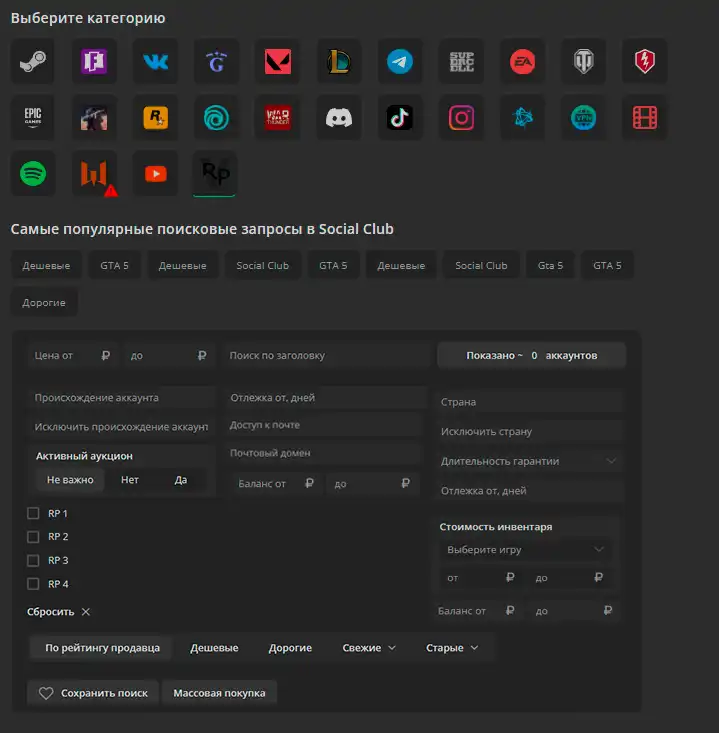719x733 pixels.
Task: Open the War Thunder category
Action: point(278,117)
